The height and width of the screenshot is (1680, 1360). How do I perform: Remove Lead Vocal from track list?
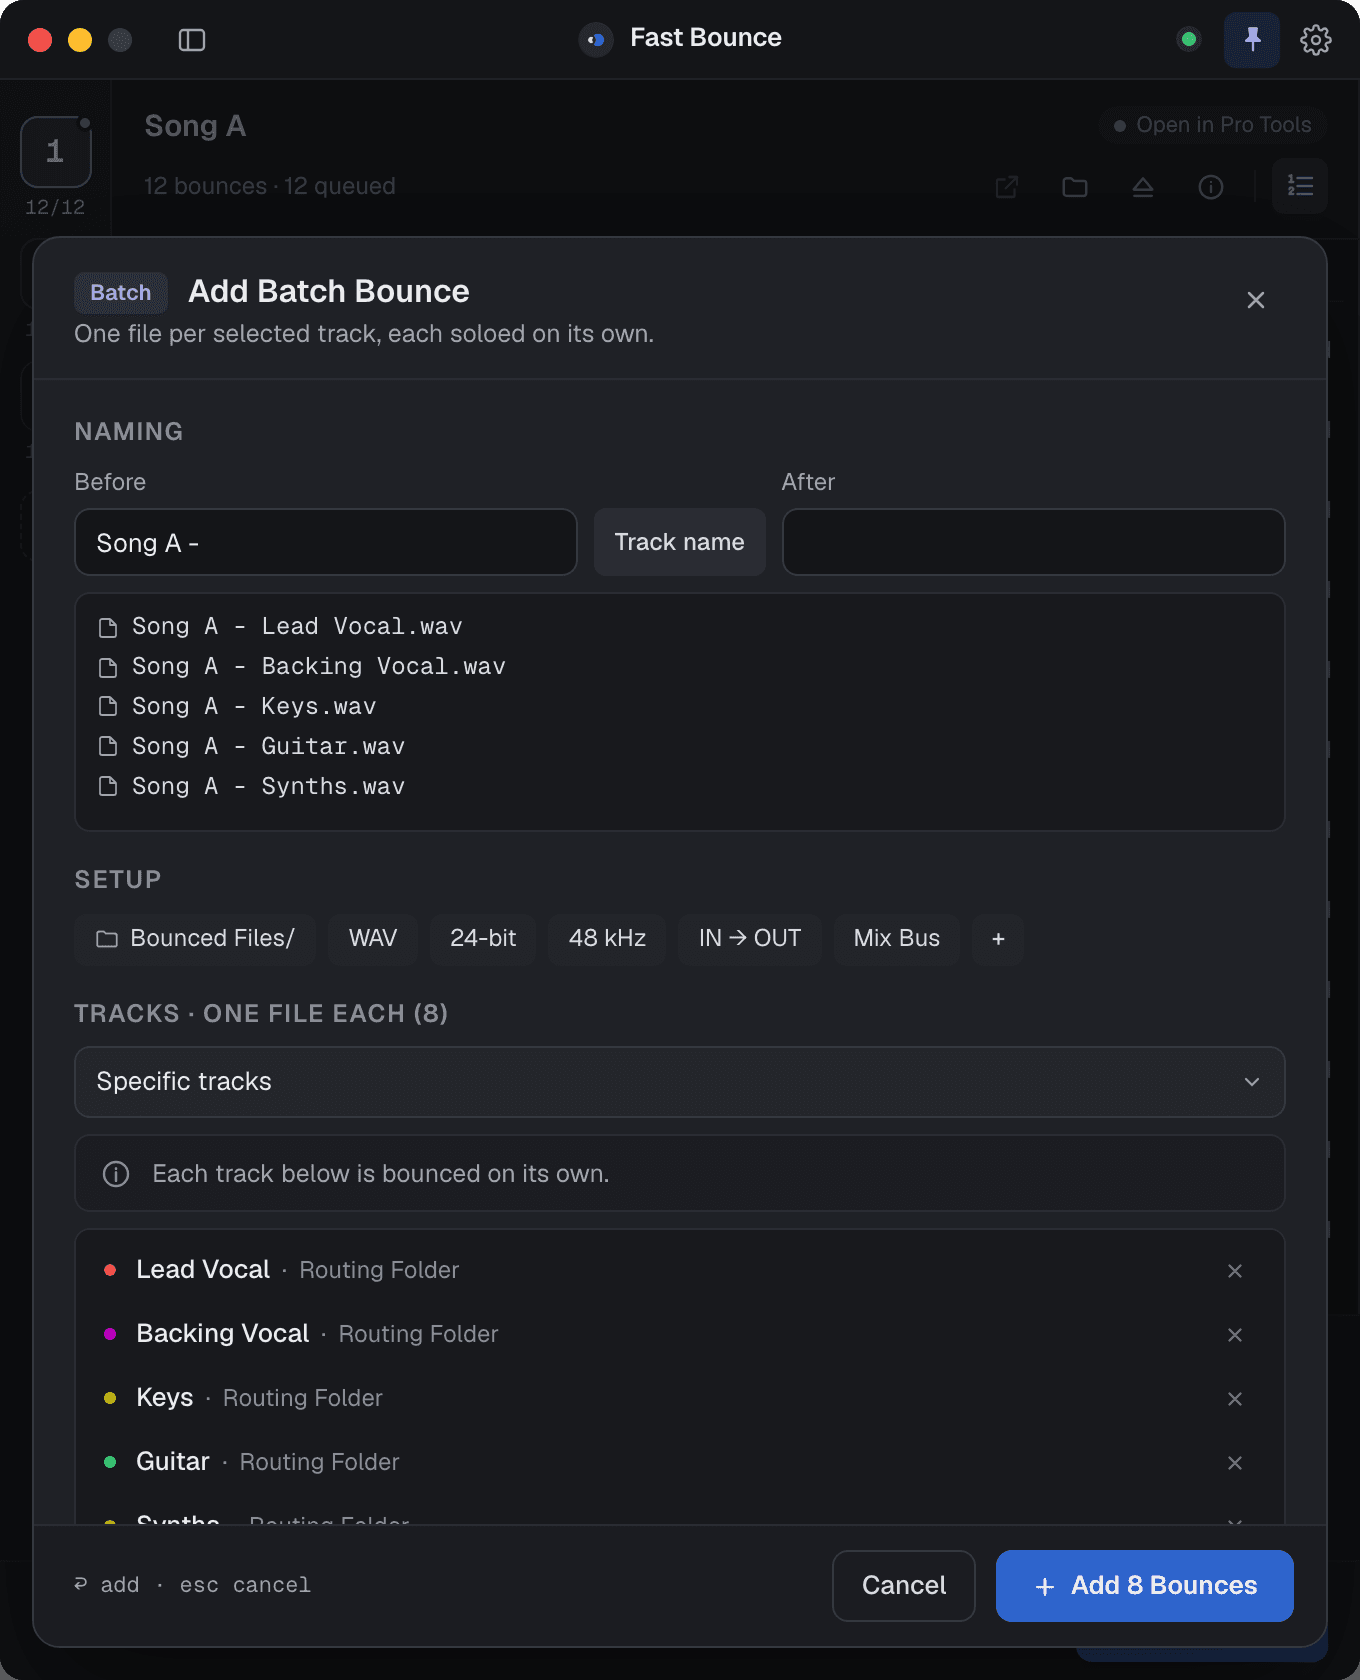point(1235,1271)
